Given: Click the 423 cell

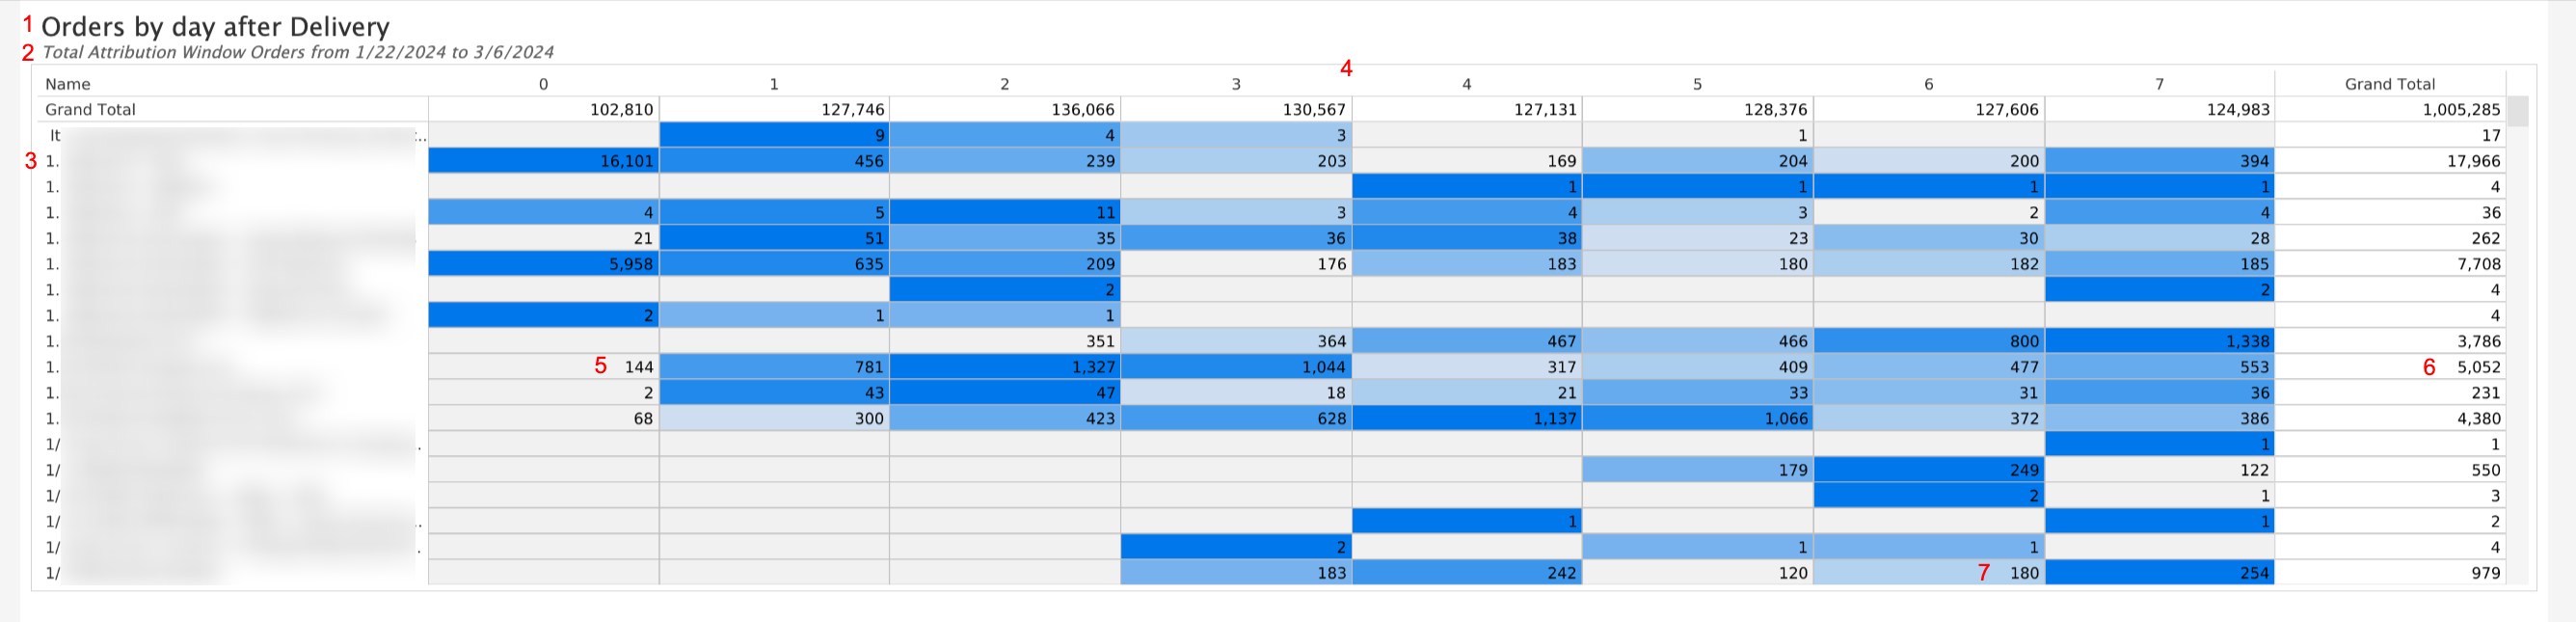Looking at the screenshot, I should point(1005,418).
